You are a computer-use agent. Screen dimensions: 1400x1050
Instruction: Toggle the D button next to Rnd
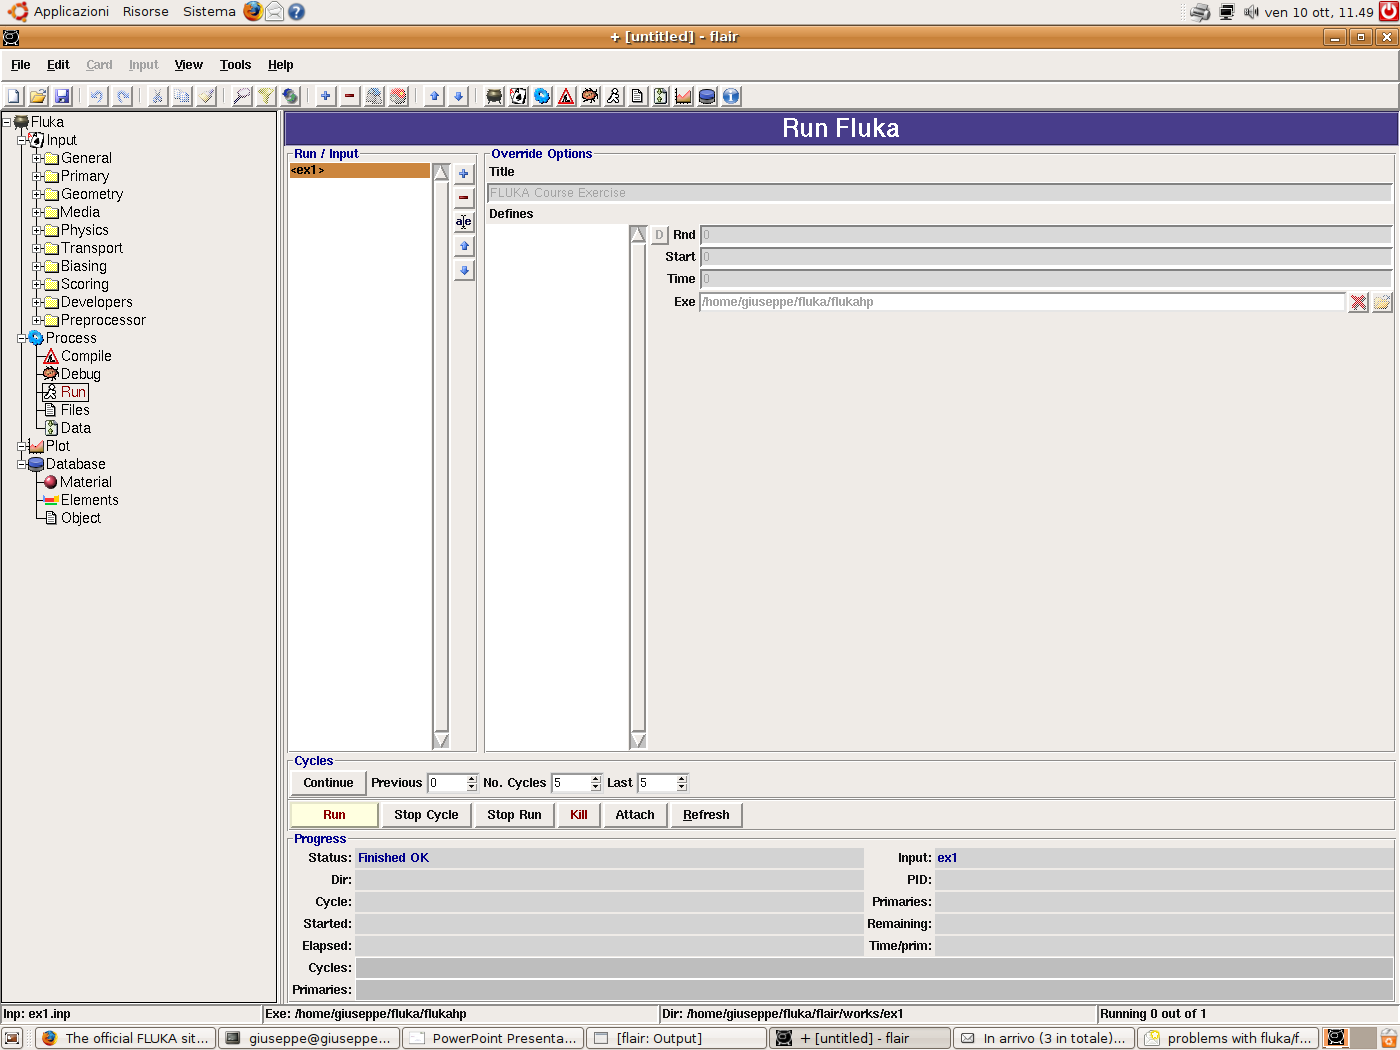659,235
